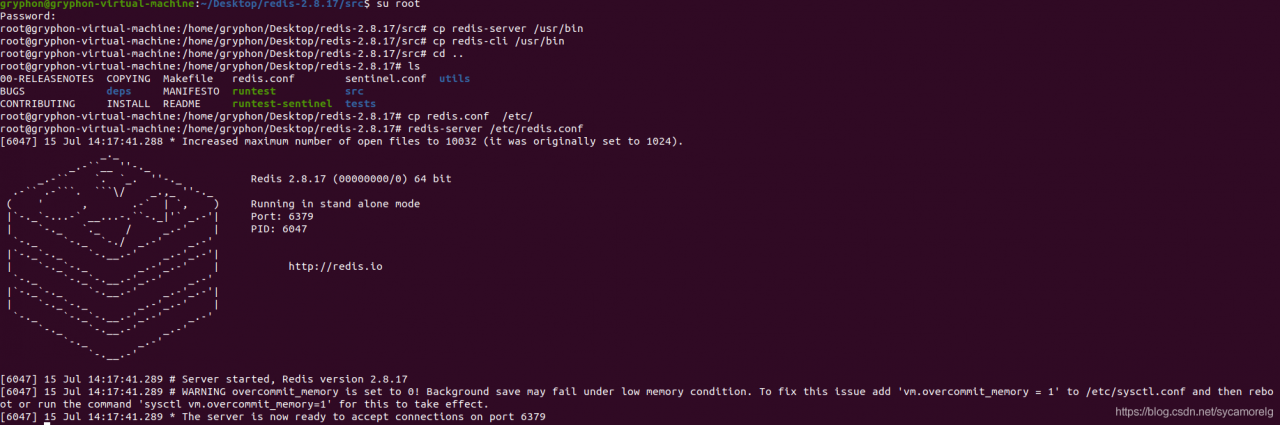Click the blue utils directory name
Image resolution: width=1280 pixels, height=425 pixels.
tap(454, 78)
